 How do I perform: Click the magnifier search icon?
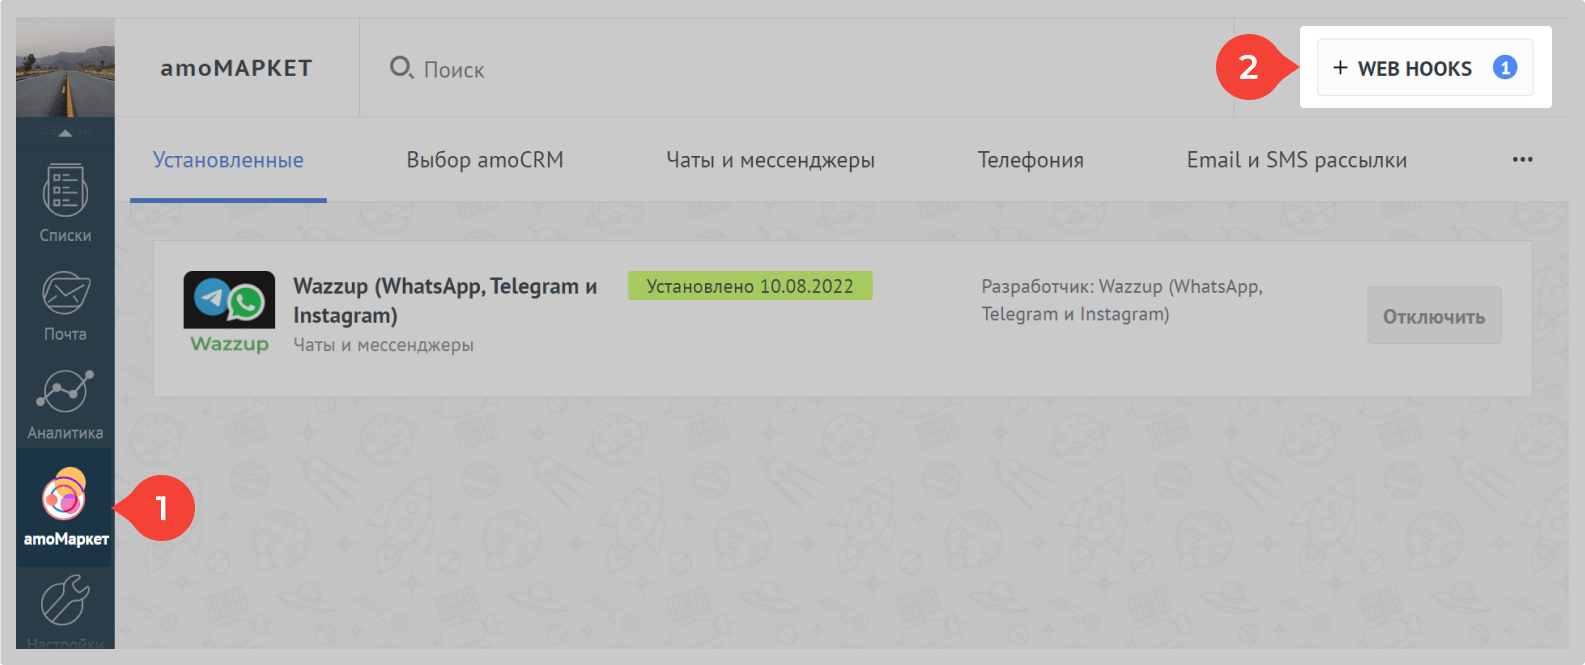coord(401,68)
